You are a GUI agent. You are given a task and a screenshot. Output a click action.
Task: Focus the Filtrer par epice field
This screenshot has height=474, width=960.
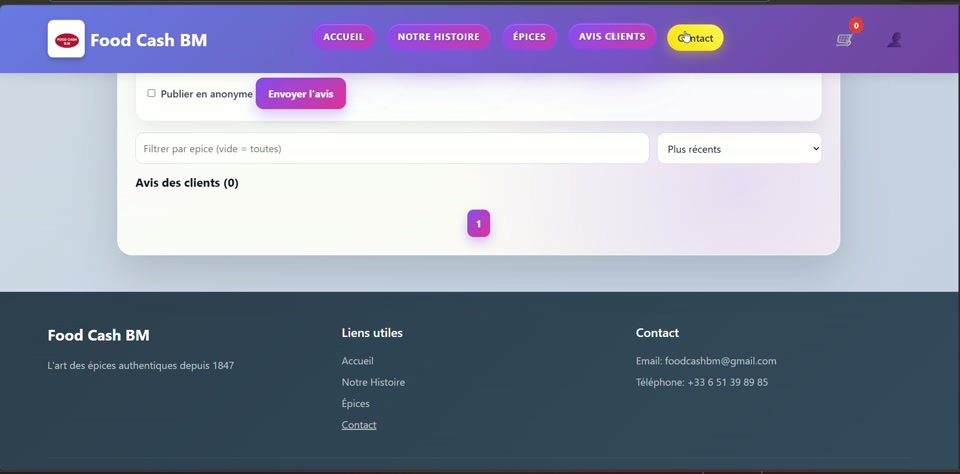tap(392, 149)
